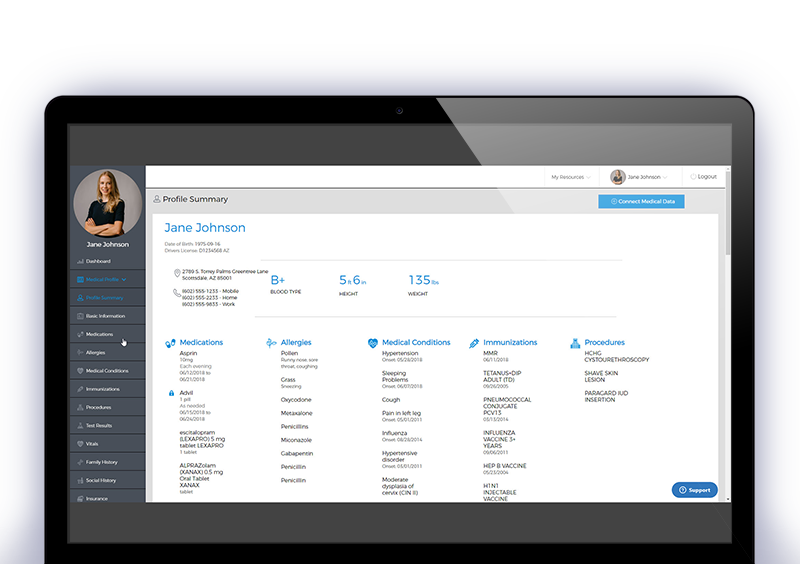This screenshot has width=800, height=564.
Task: Click the Medications pill icon heading
Action: click(170, 343)
